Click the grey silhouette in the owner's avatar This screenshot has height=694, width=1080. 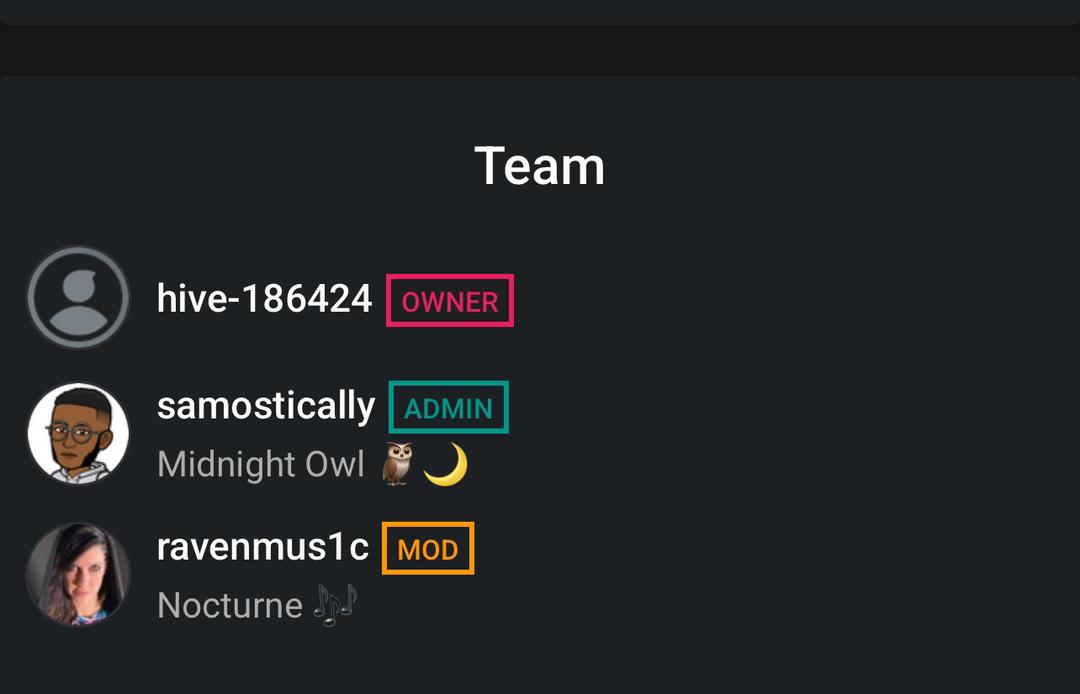tap(78, 305)
